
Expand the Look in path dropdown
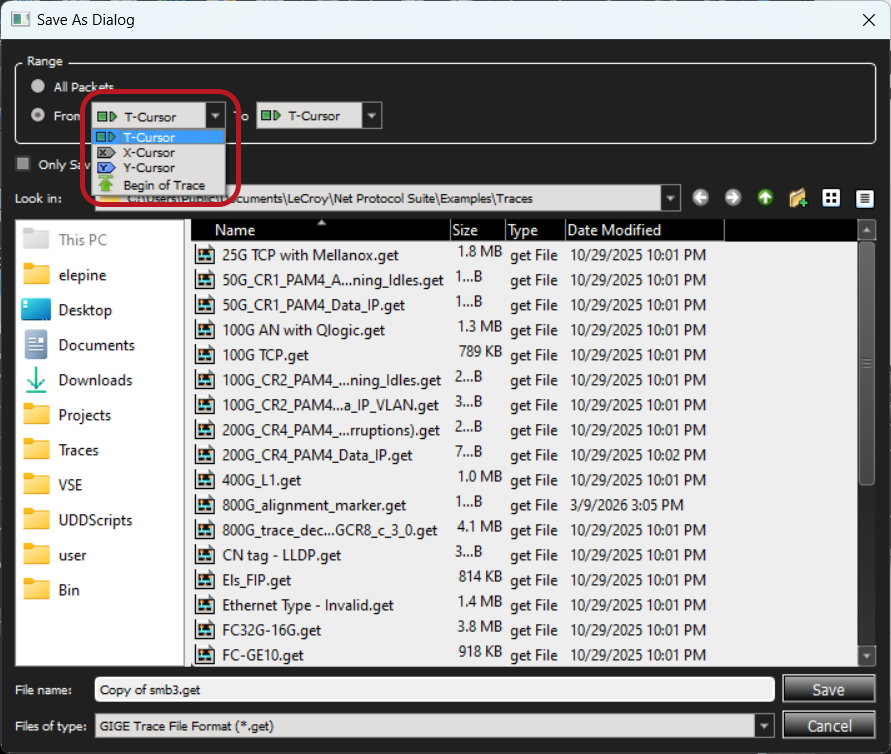671,198
